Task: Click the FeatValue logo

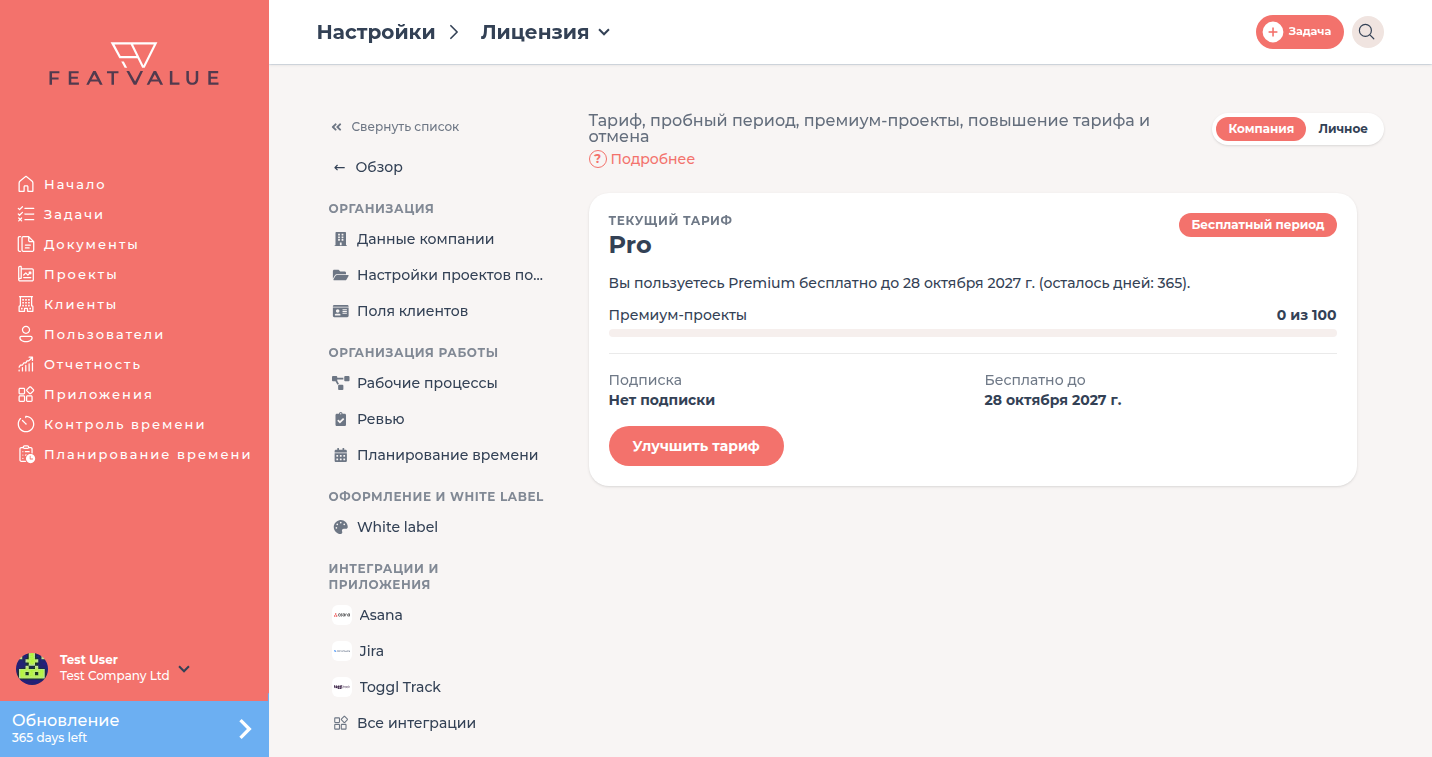Action: click(134, 64)
